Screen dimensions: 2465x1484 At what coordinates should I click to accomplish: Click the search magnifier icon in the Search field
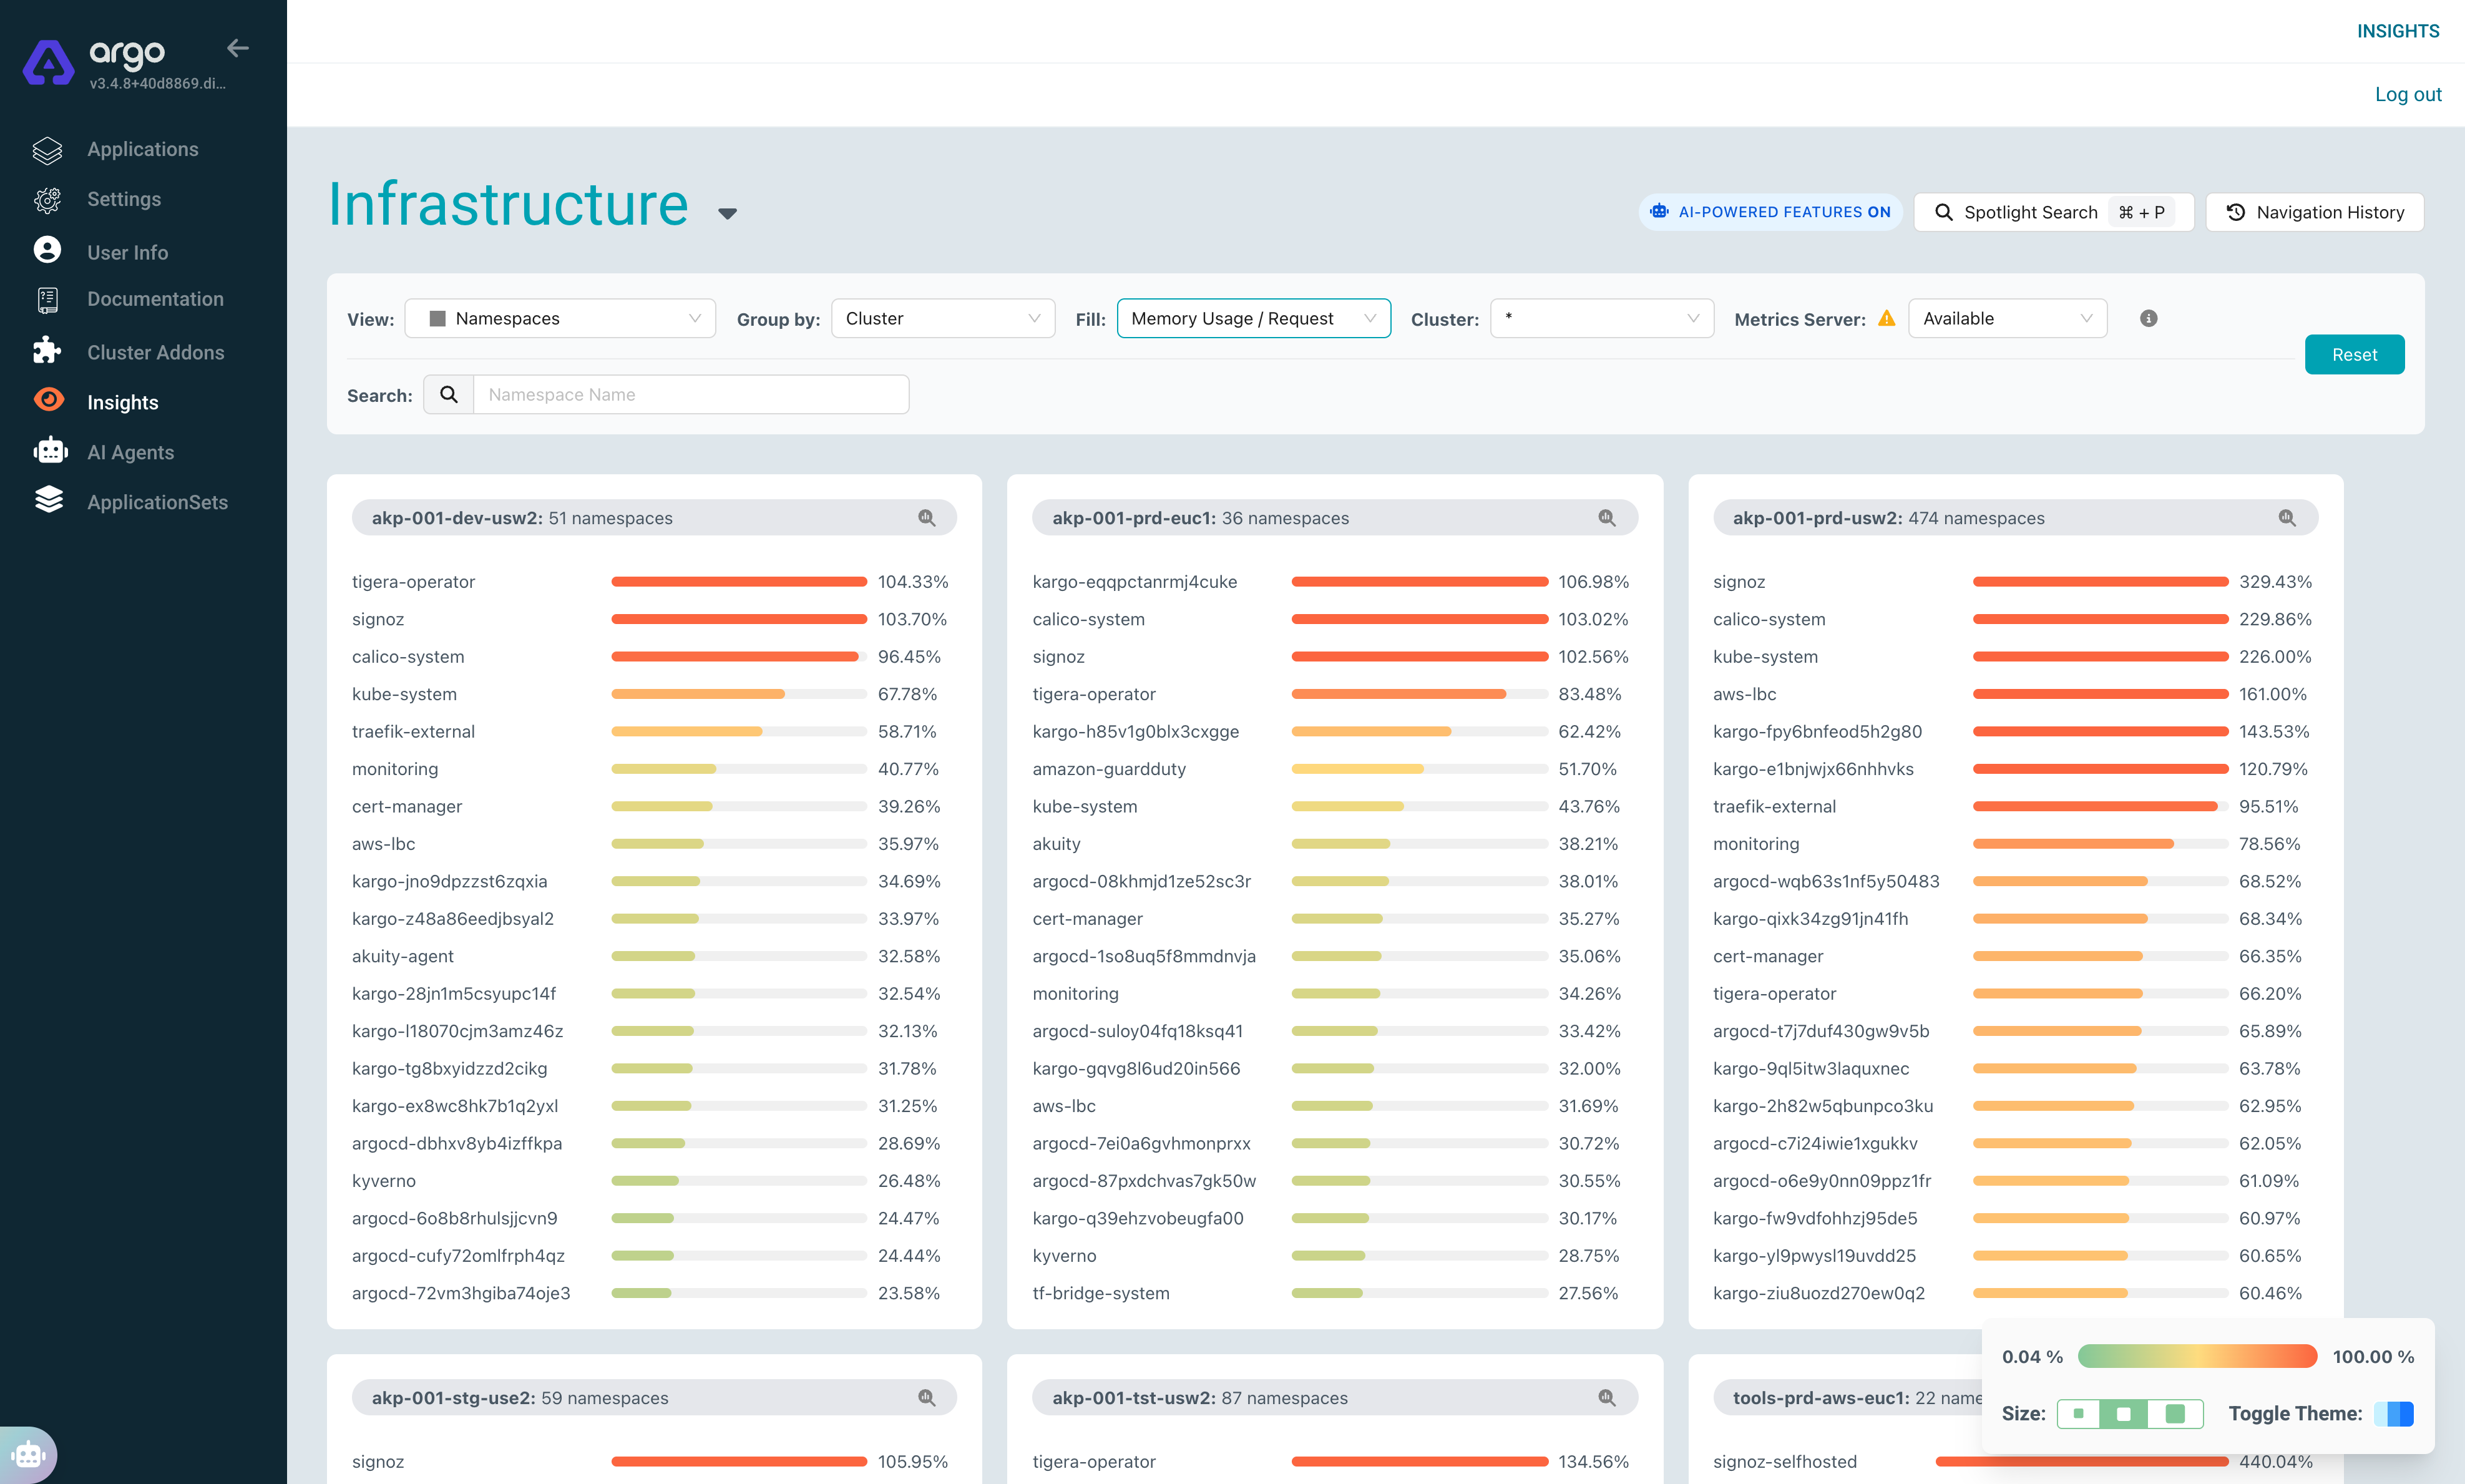coord(449,395)
